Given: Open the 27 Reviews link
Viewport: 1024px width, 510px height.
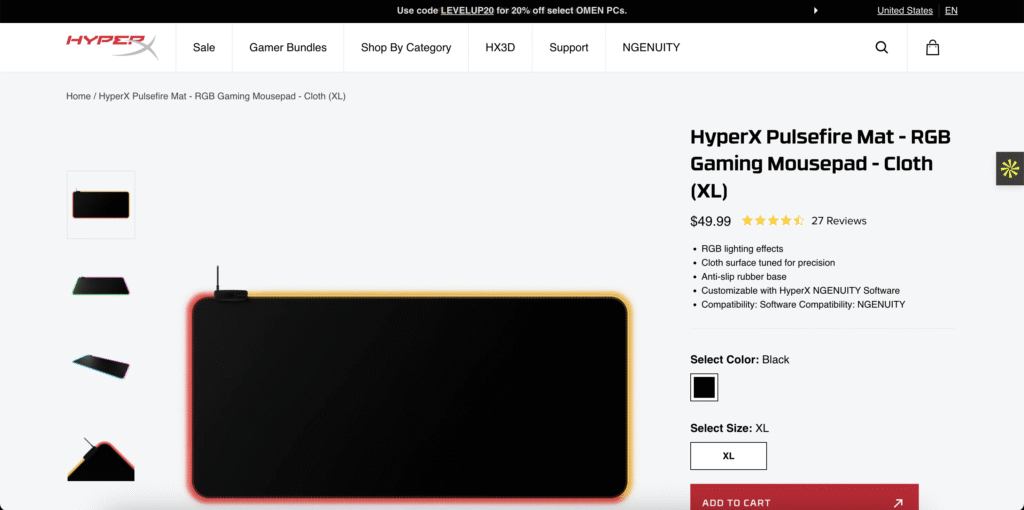Looking at the screenshot, I should coord(839,221).
